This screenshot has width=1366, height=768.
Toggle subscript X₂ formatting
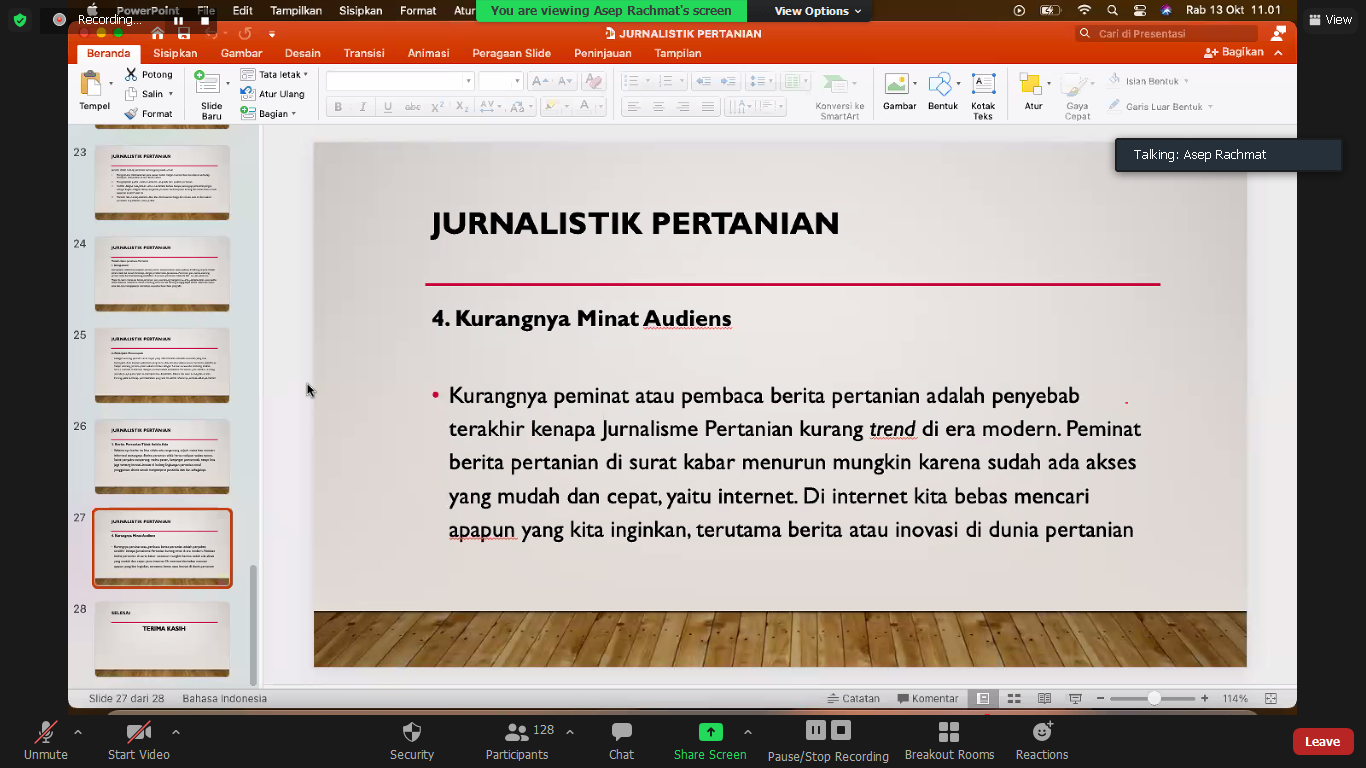[x=461, y=107]
